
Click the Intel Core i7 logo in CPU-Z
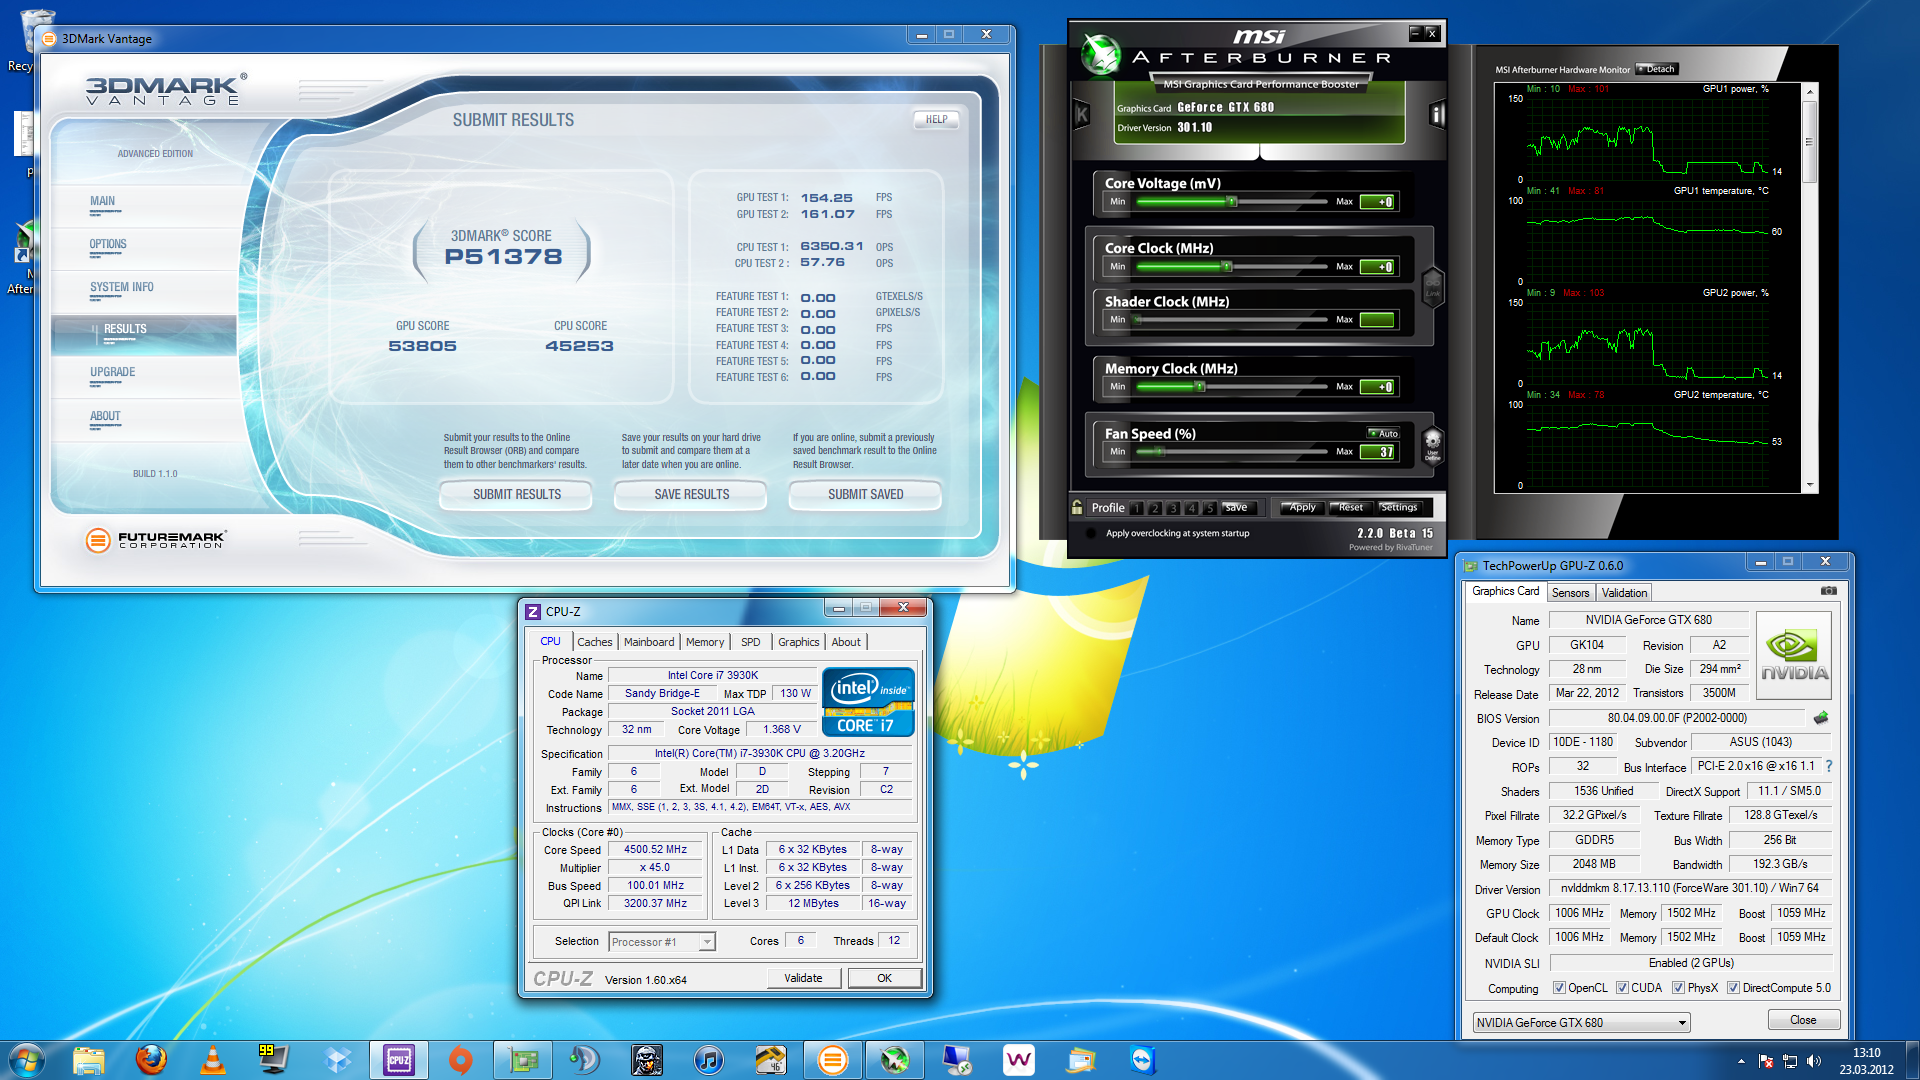point(868,702)
